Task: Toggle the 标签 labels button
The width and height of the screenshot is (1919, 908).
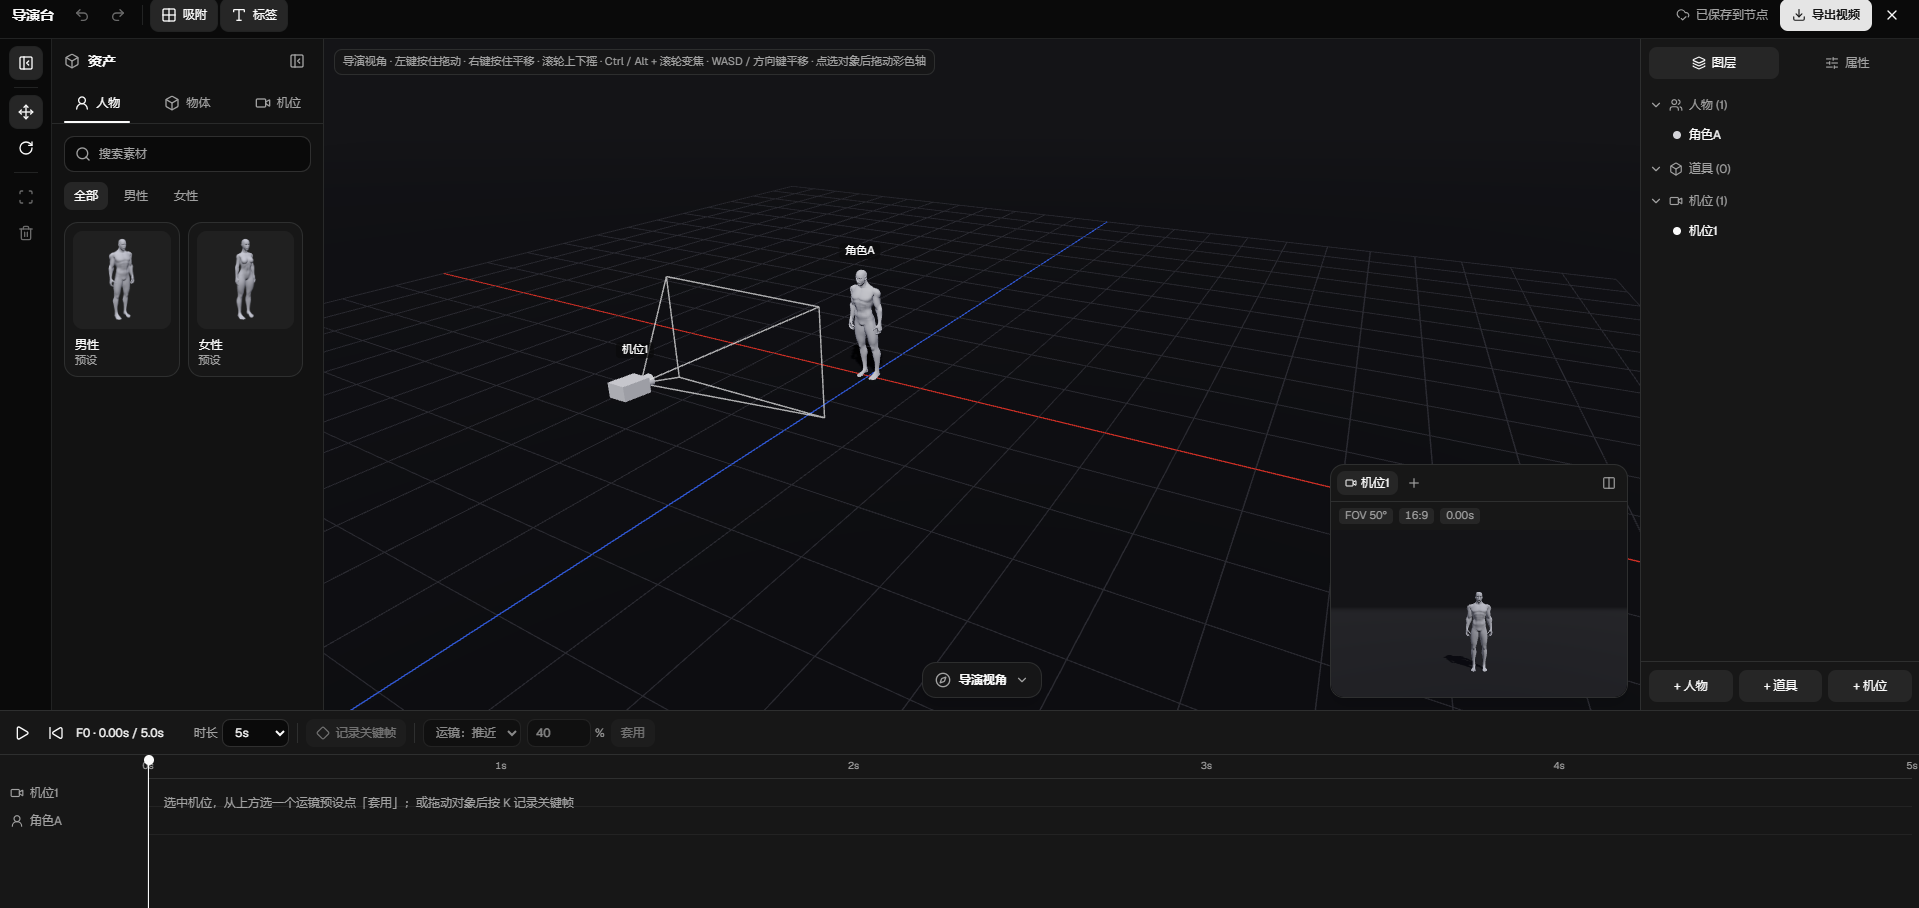Action: (254, 15)
